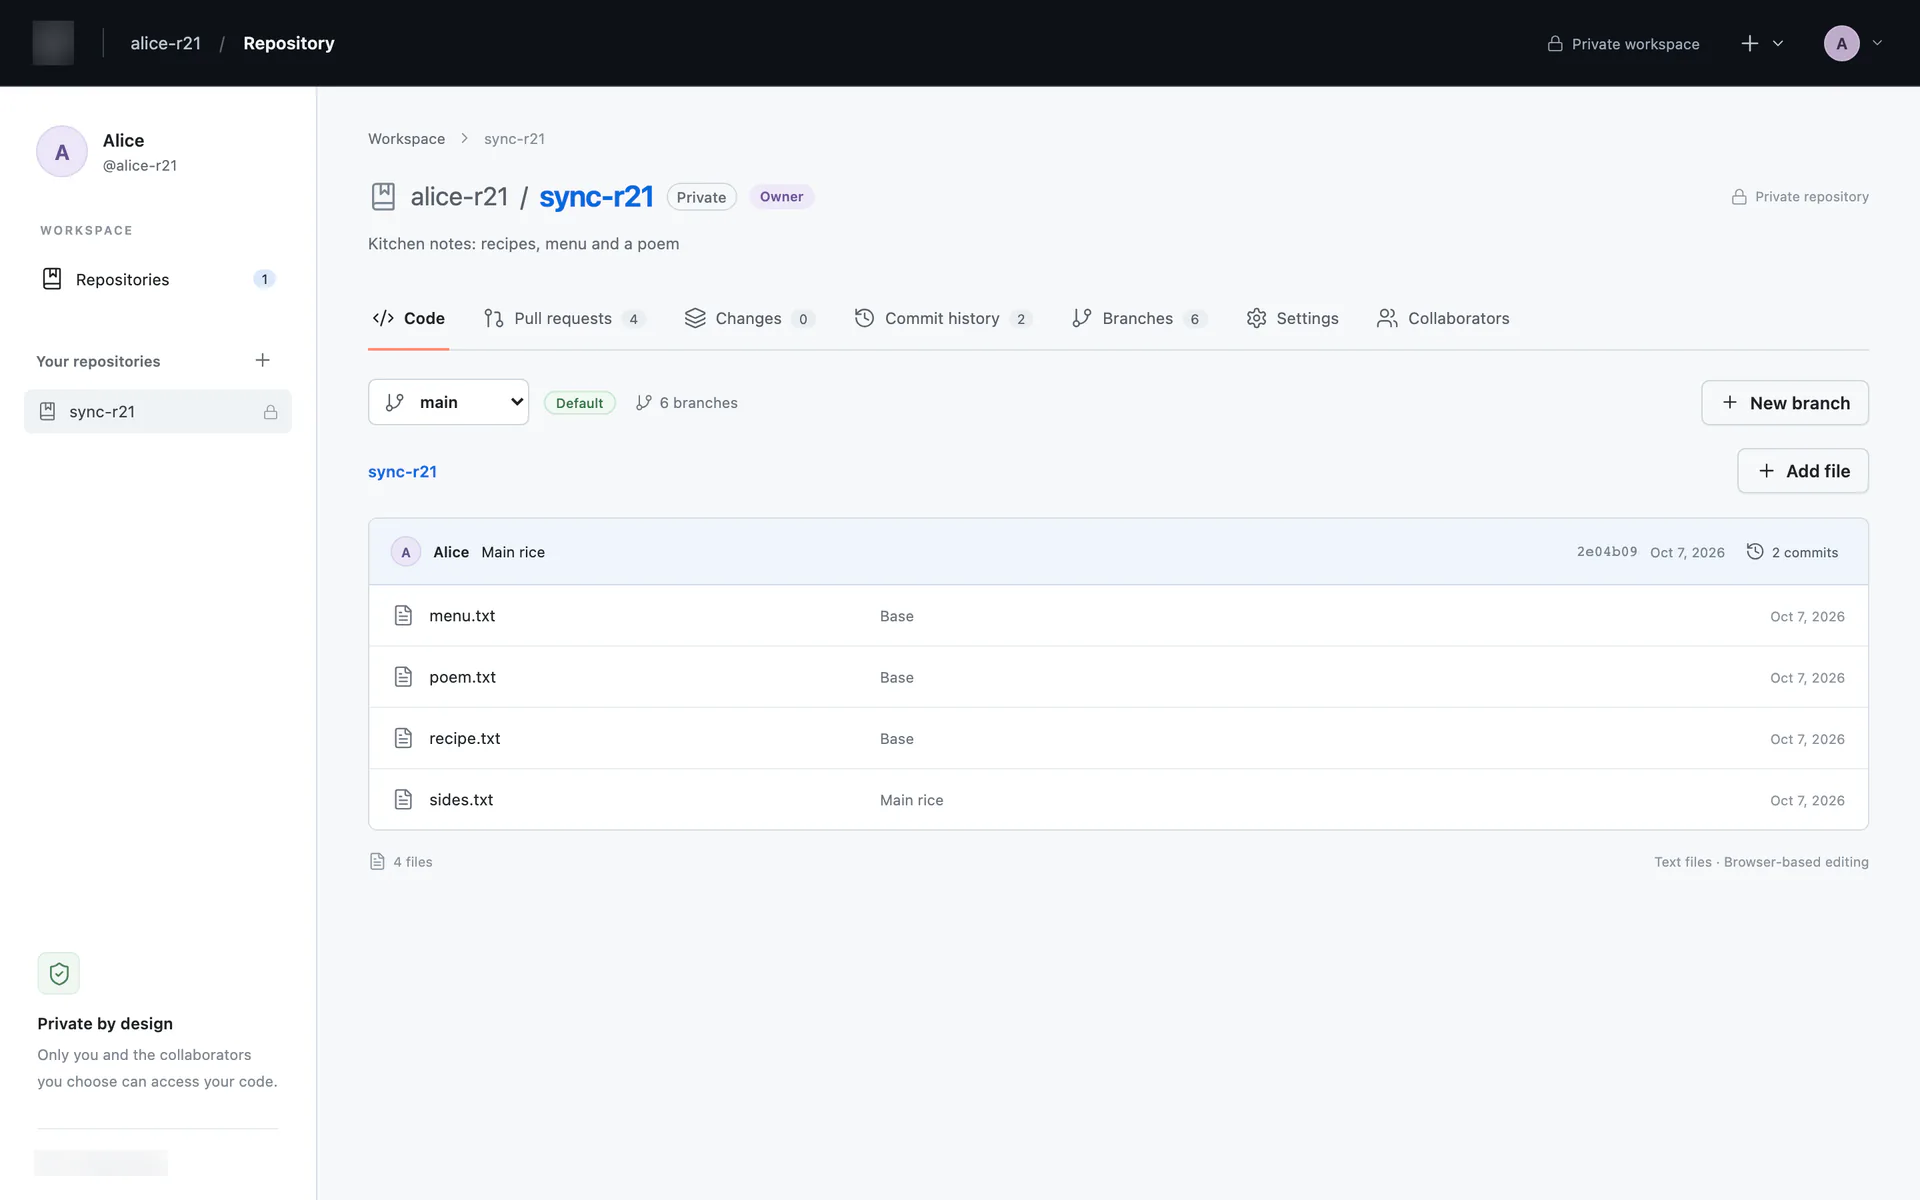Click the file icon beside sides.txt
The height and width of the screenshot is (1200, 1920).
pyautogui.click(x=403, y=800)
